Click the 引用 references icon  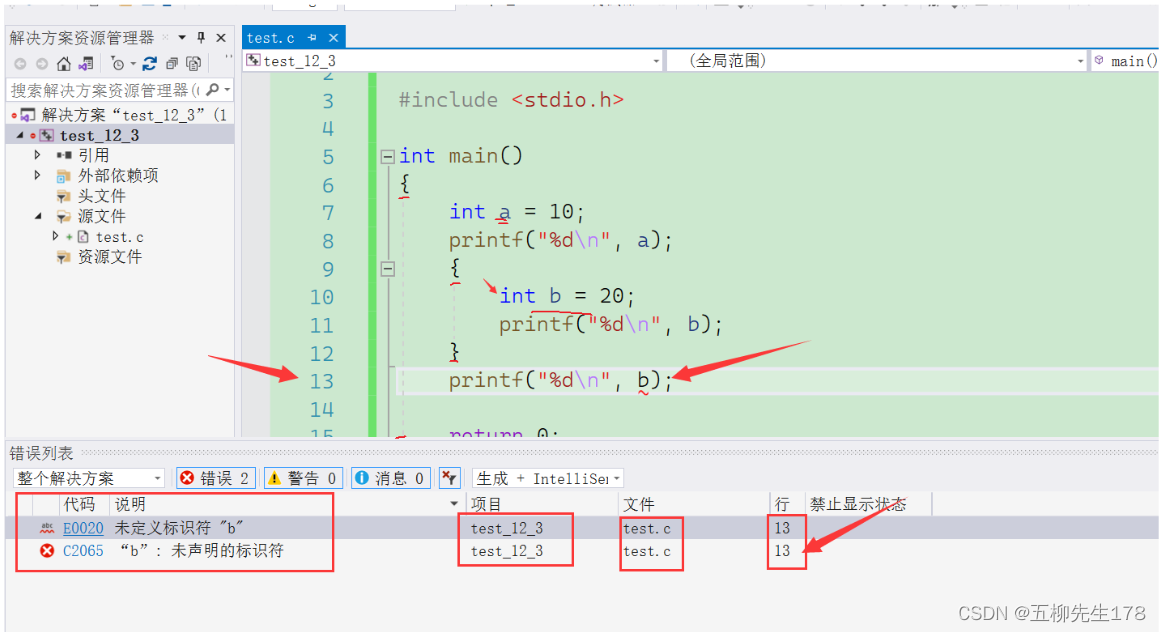[x=64, y=155]
